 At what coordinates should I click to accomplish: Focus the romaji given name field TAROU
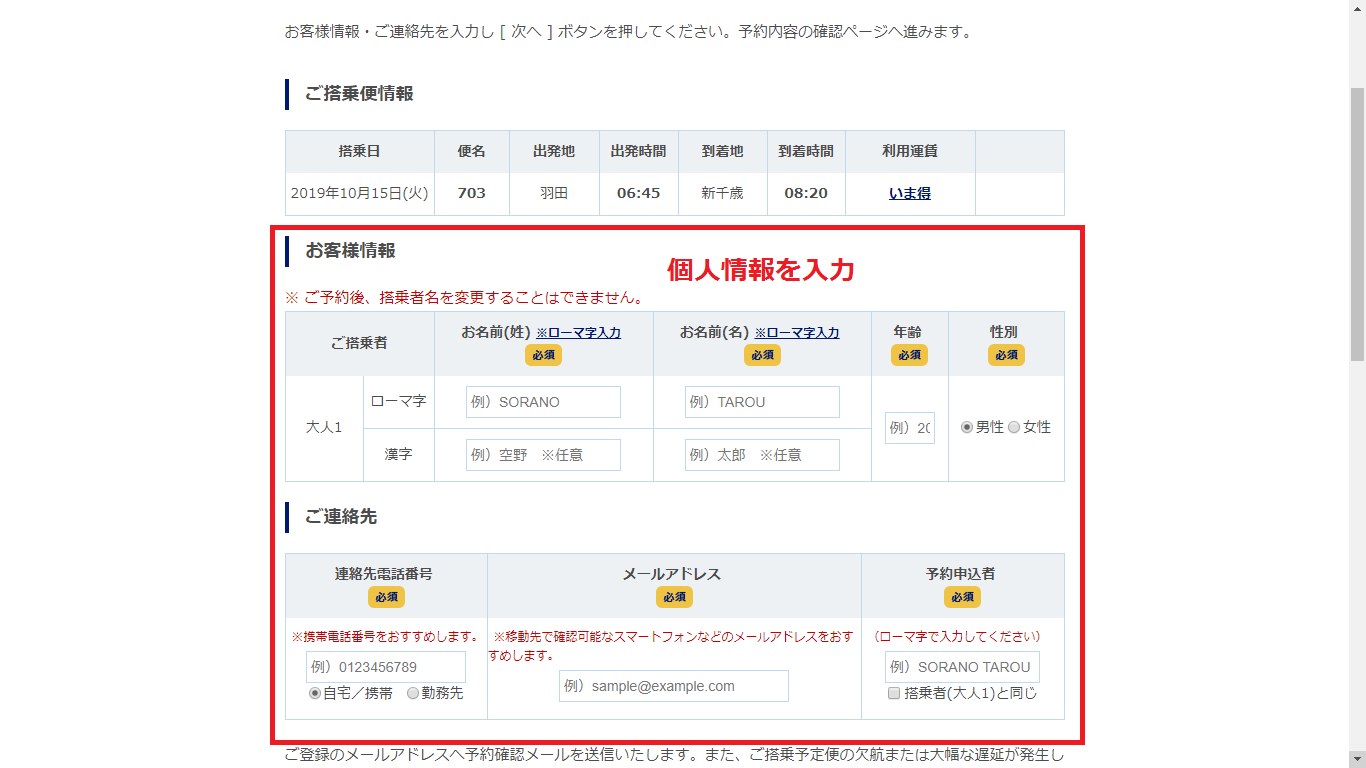tap(762, 402)
